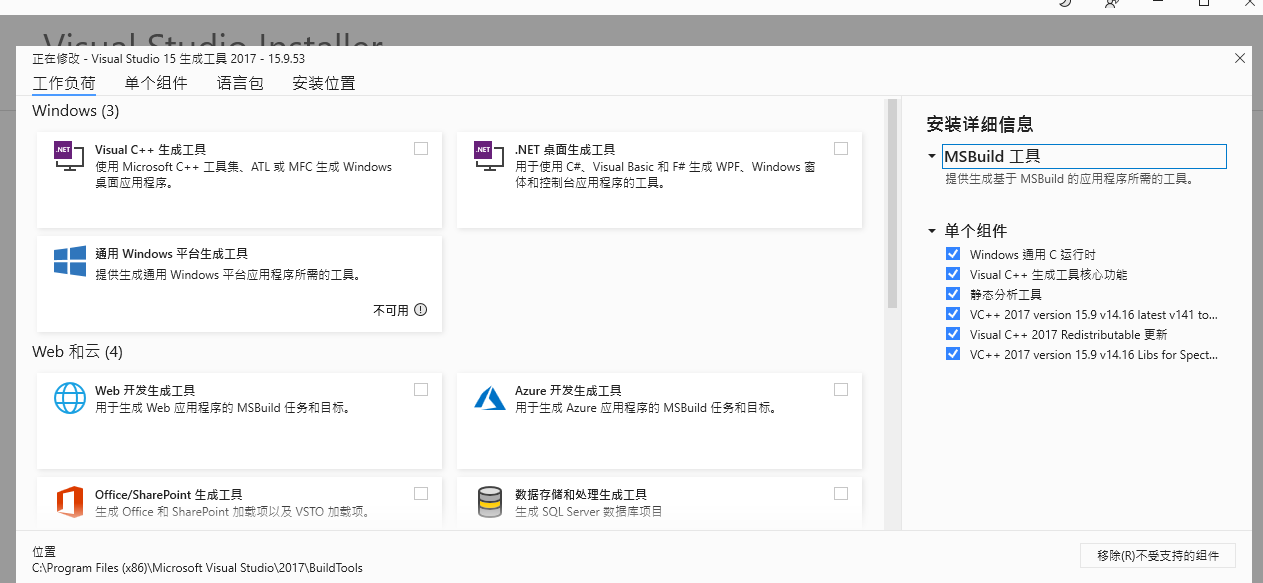Enable the Web 开发生成工具 checkbox
1263x583 pixels.
421,389
